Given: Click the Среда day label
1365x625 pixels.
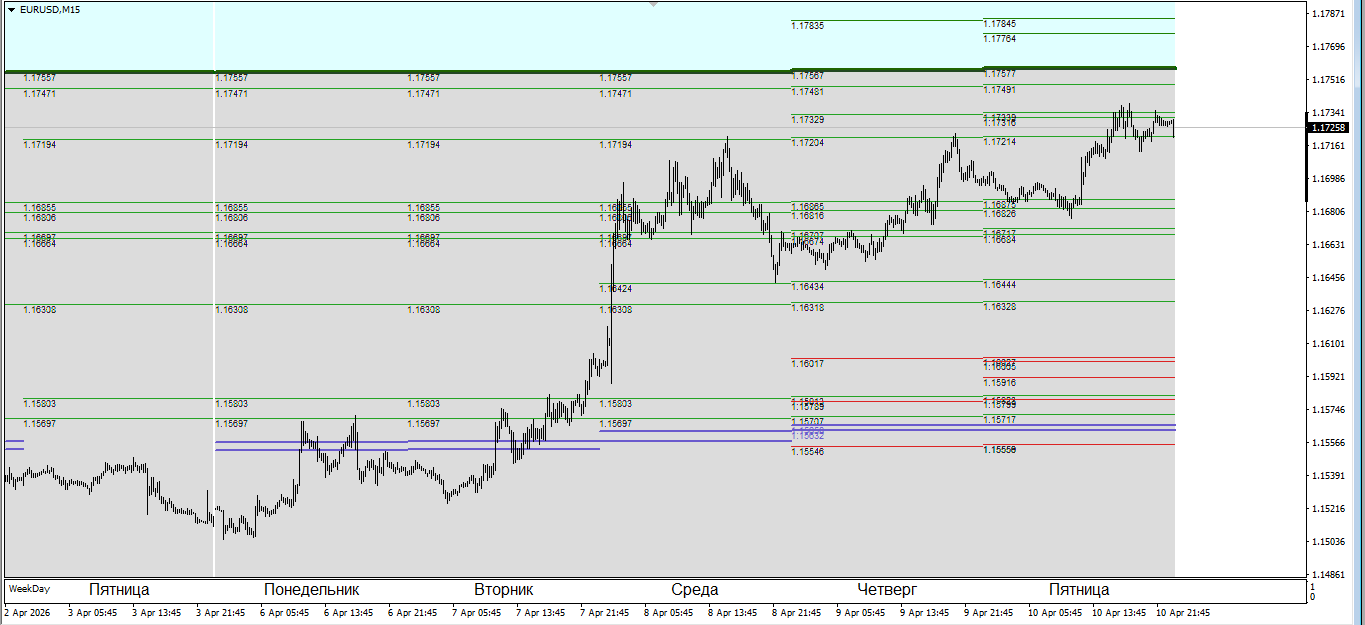Looking at the screenshot, I should pos(694,590).
